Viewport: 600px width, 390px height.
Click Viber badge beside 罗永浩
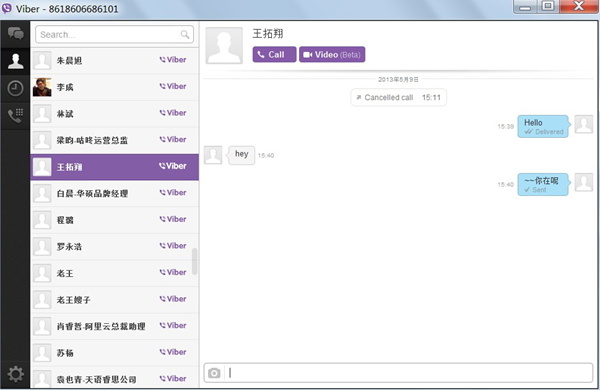pyautogui.click(x=173, y=246)
